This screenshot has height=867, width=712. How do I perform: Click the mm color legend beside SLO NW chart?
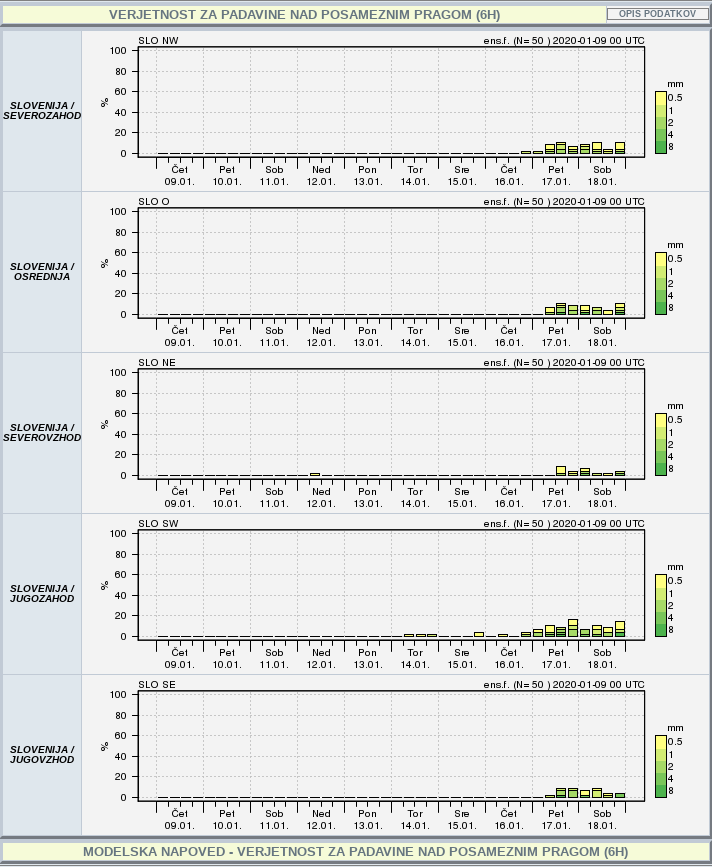point(661,122)
